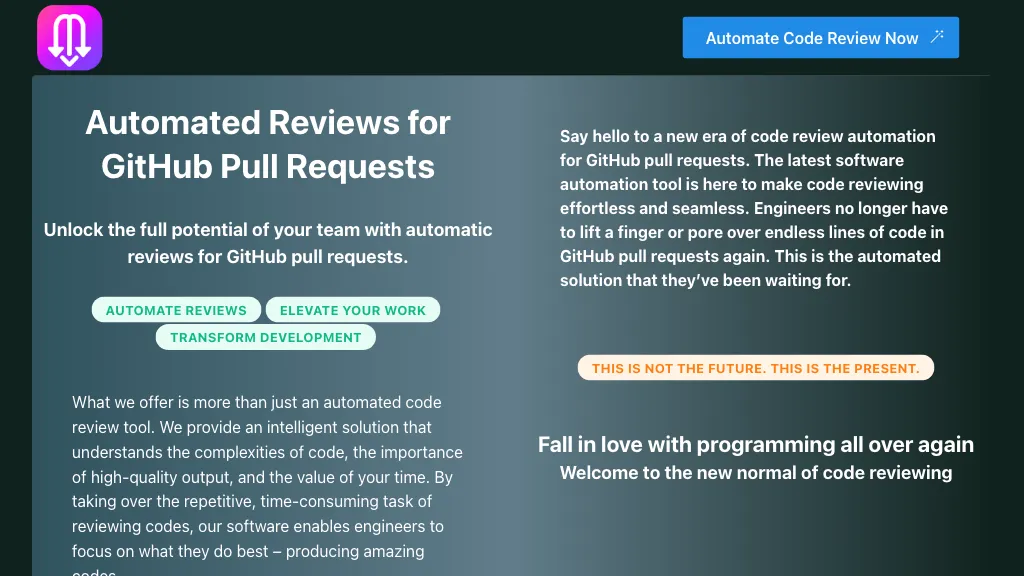The width and height of the screenshot is (1024, 576).
Task: Select the TRANSFORM DEVELOPMENT tag
Action: 266,338
